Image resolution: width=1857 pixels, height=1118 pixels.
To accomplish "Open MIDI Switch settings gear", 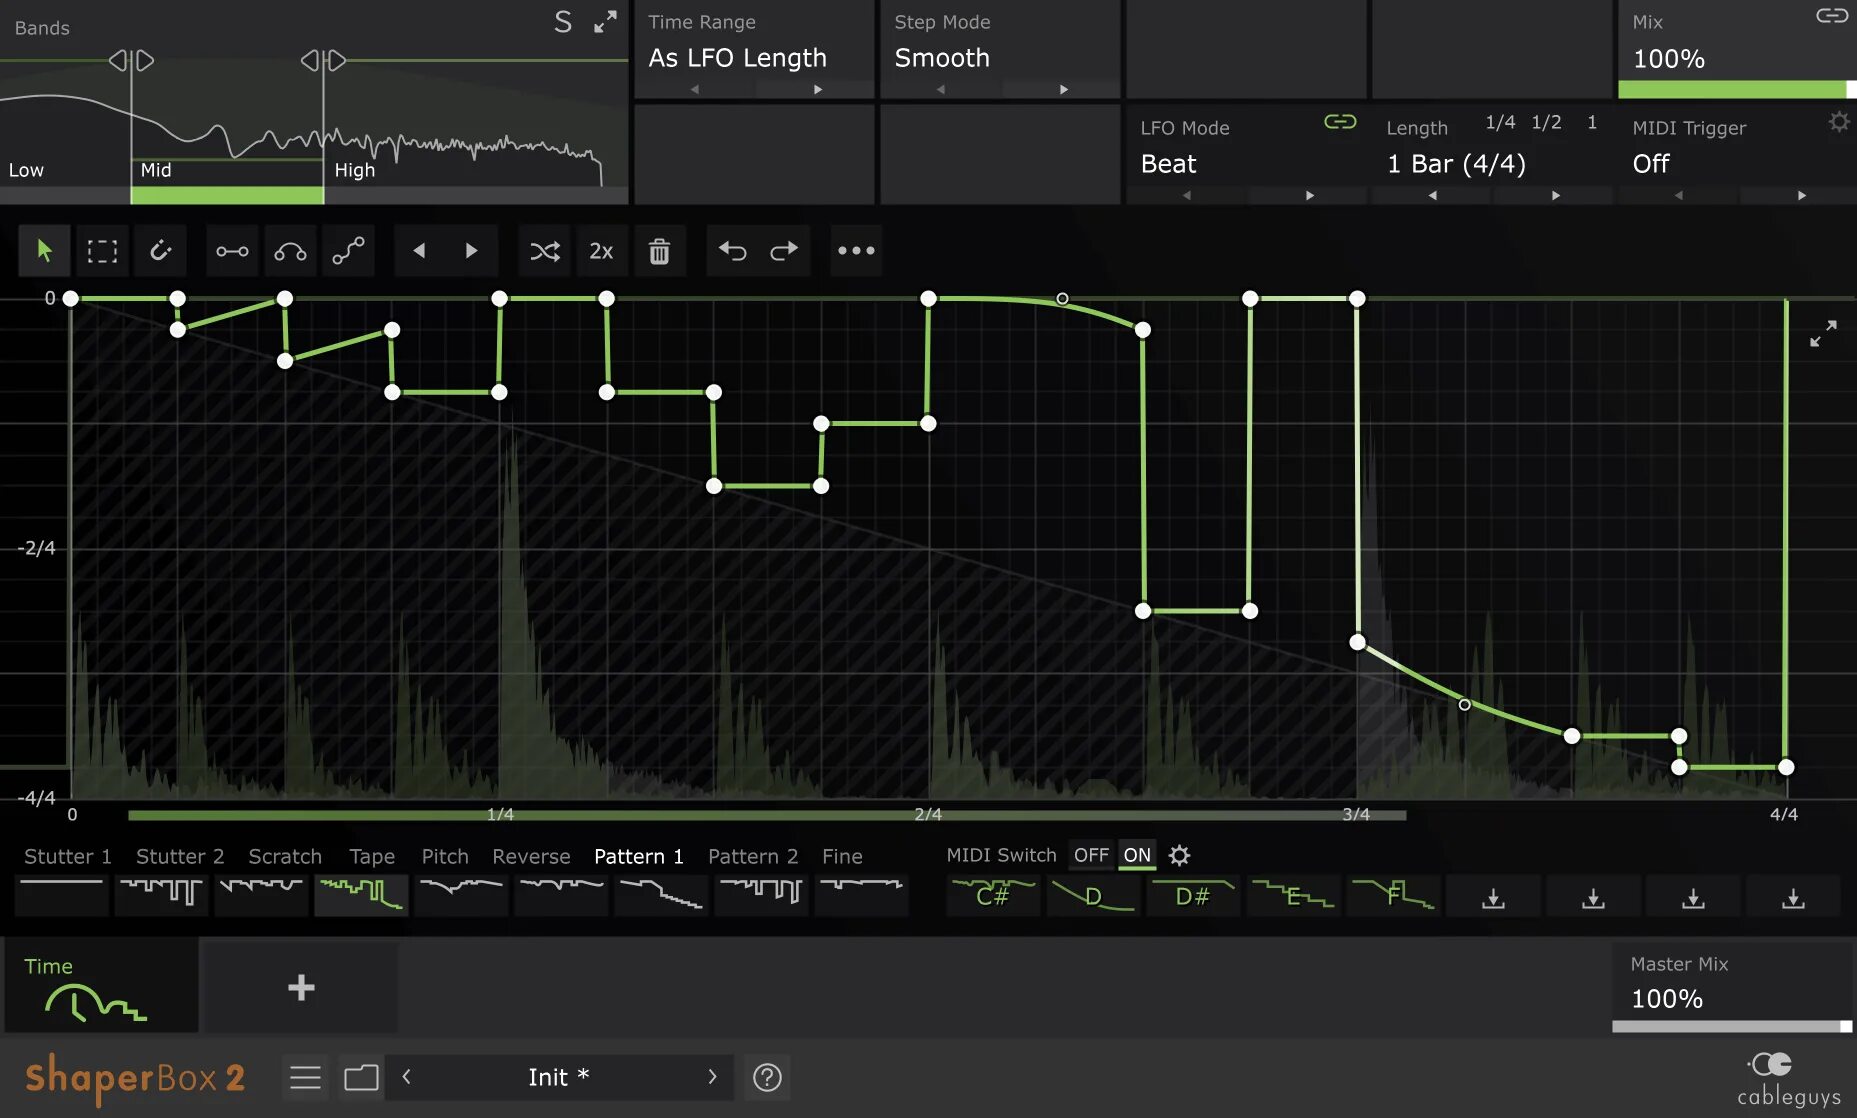I will click(x=1180, y=856).
